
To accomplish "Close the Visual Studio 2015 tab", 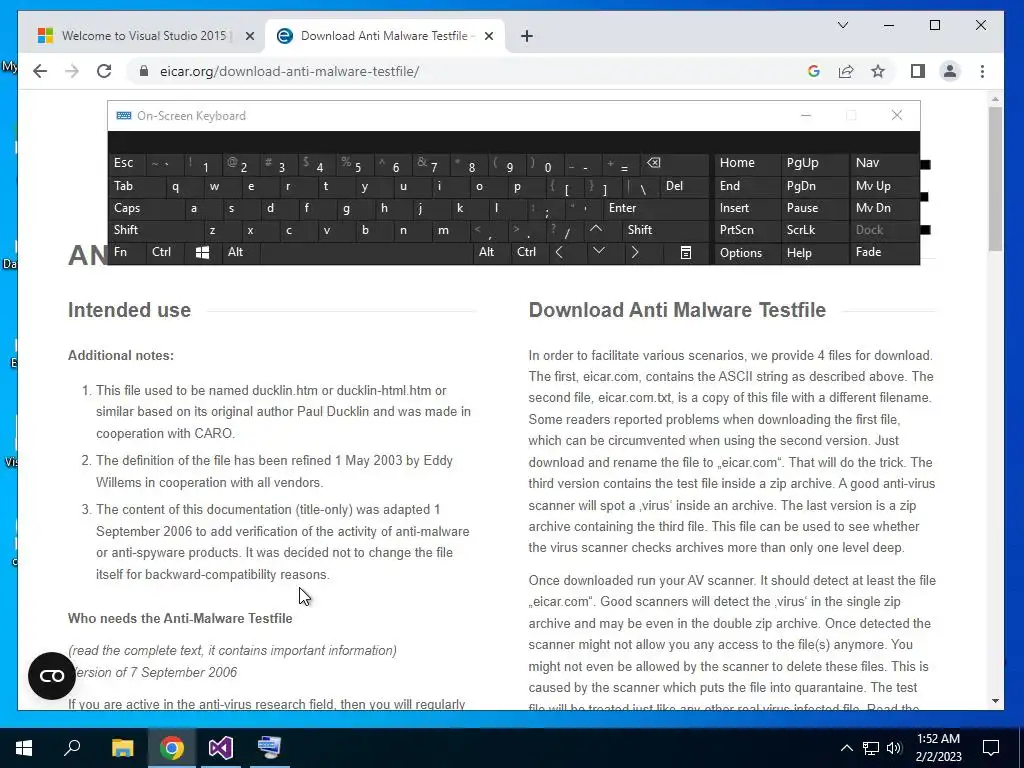I will tap(249, 36).
